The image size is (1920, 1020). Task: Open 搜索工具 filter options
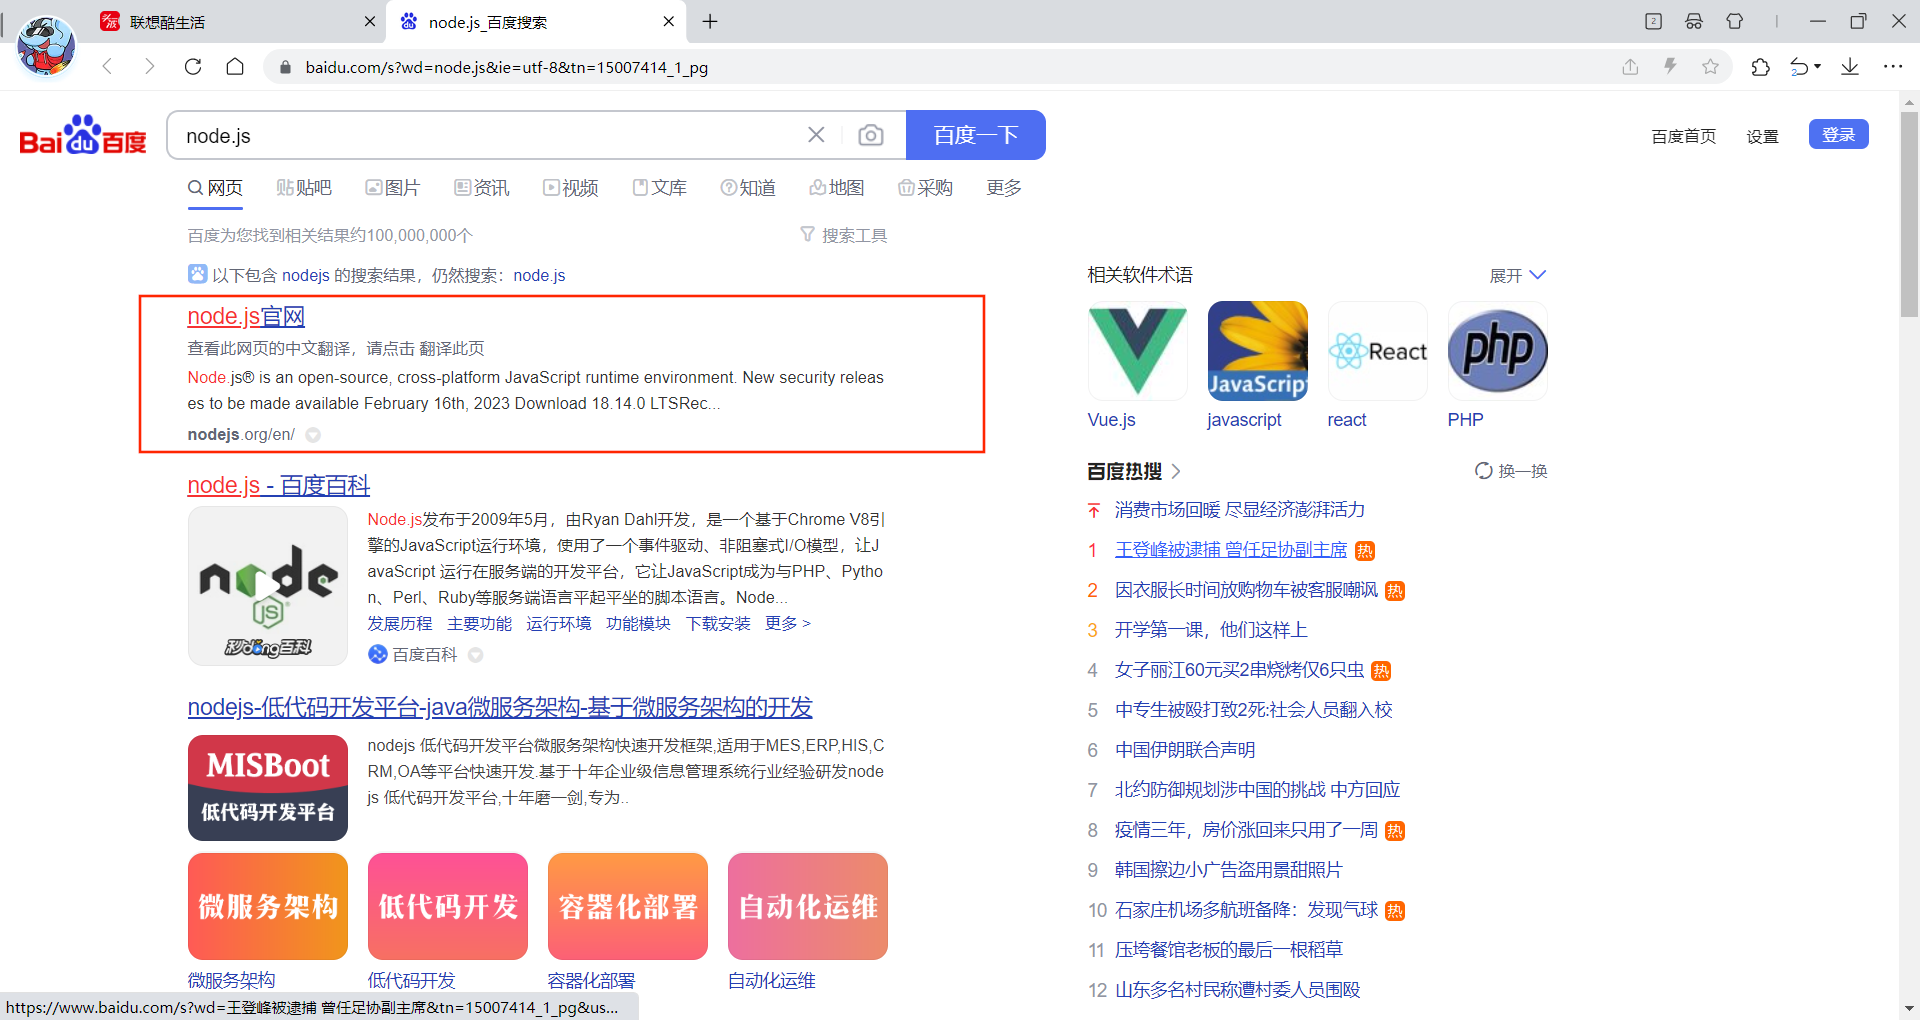pos(844,235)
